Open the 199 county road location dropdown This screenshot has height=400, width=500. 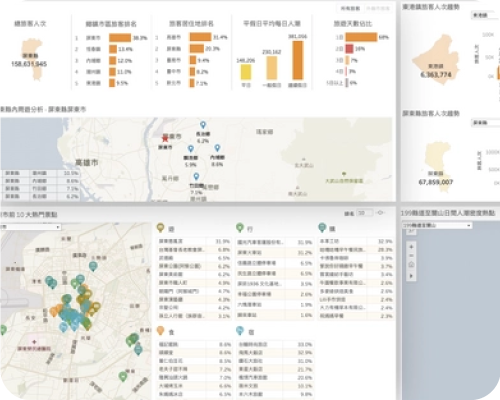pyautogui.click(x=437, y=226)
